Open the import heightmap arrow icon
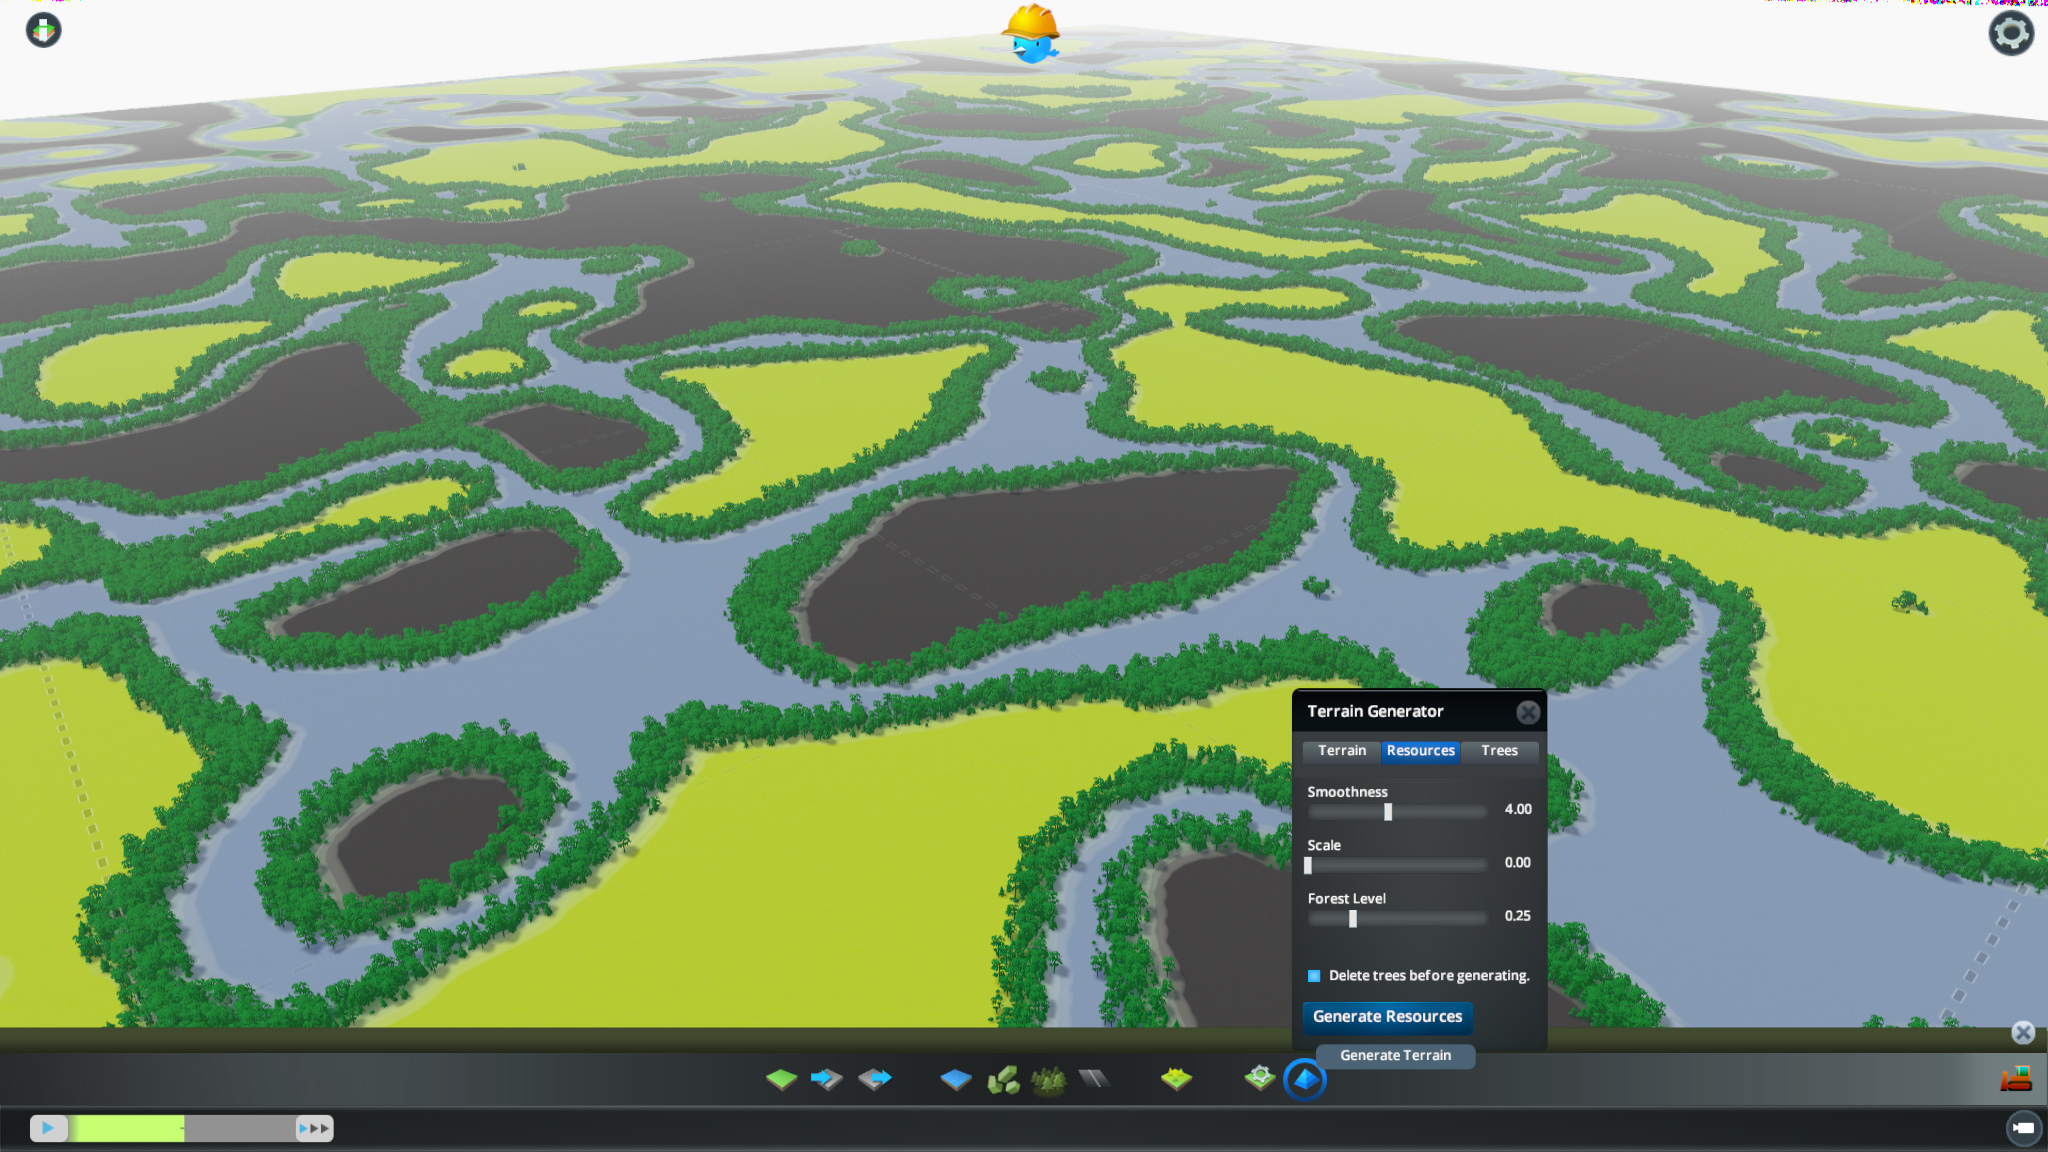The height and width of the screenshot is (1152, 2048). click(x=826, y=1079)
